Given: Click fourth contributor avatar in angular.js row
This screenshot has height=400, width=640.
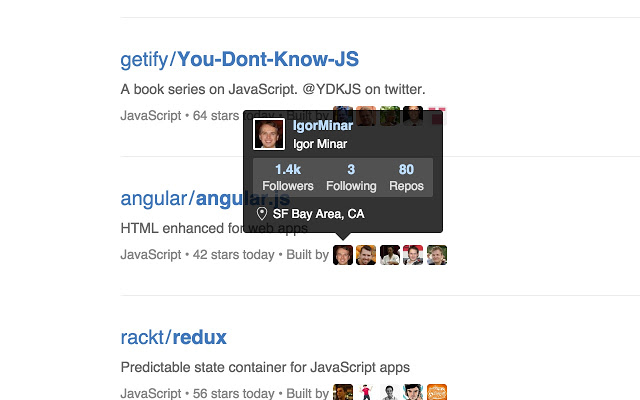Looking at the screenshot, I should (x=413, y=255).
